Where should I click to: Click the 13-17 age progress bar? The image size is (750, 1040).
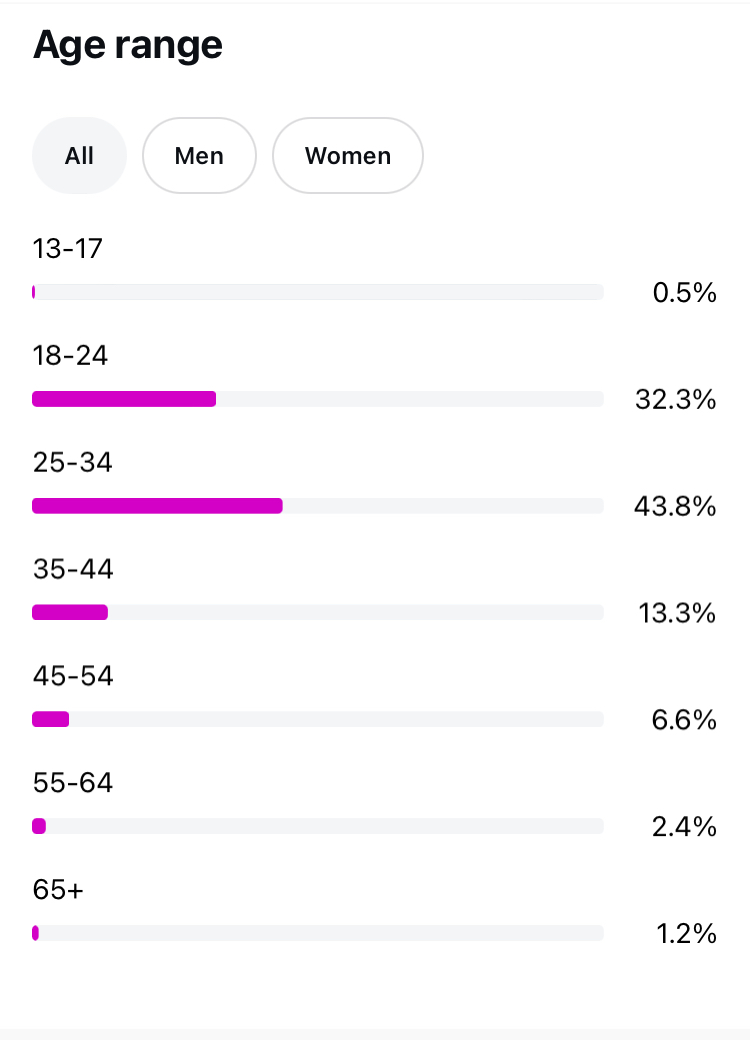(318, 292)
